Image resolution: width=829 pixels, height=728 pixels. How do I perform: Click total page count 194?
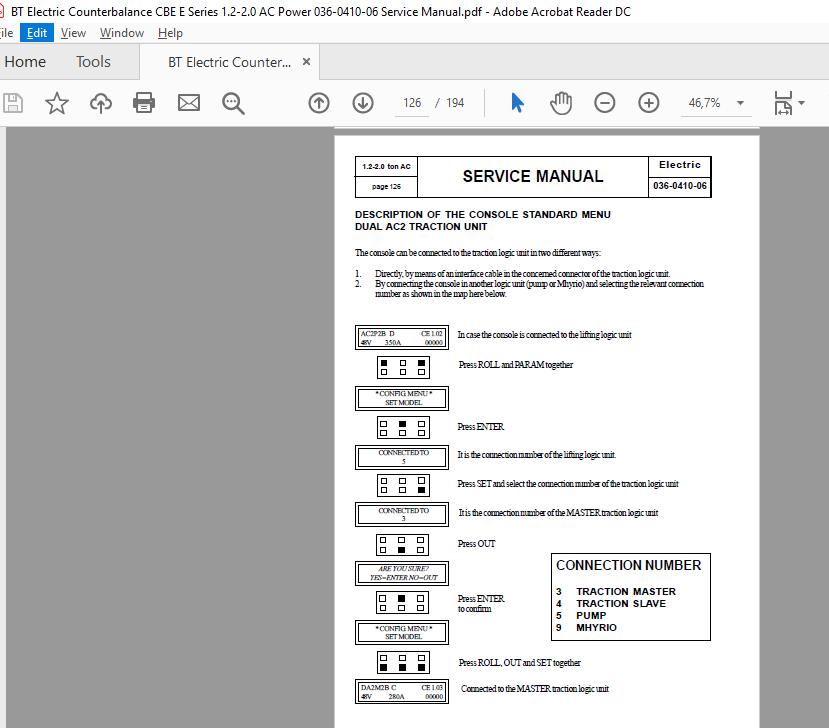(455, 103)
